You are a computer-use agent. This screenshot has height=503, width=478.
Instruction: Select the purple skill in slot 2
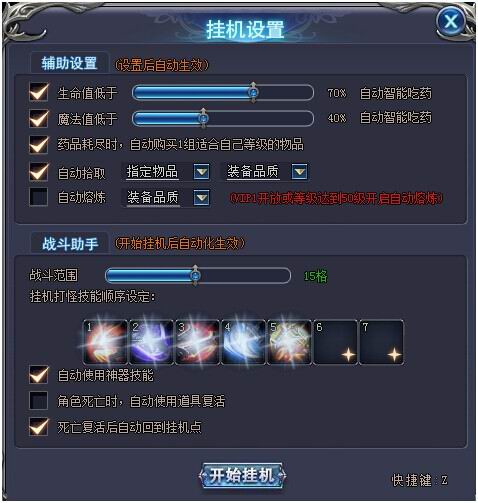point(152,342)
